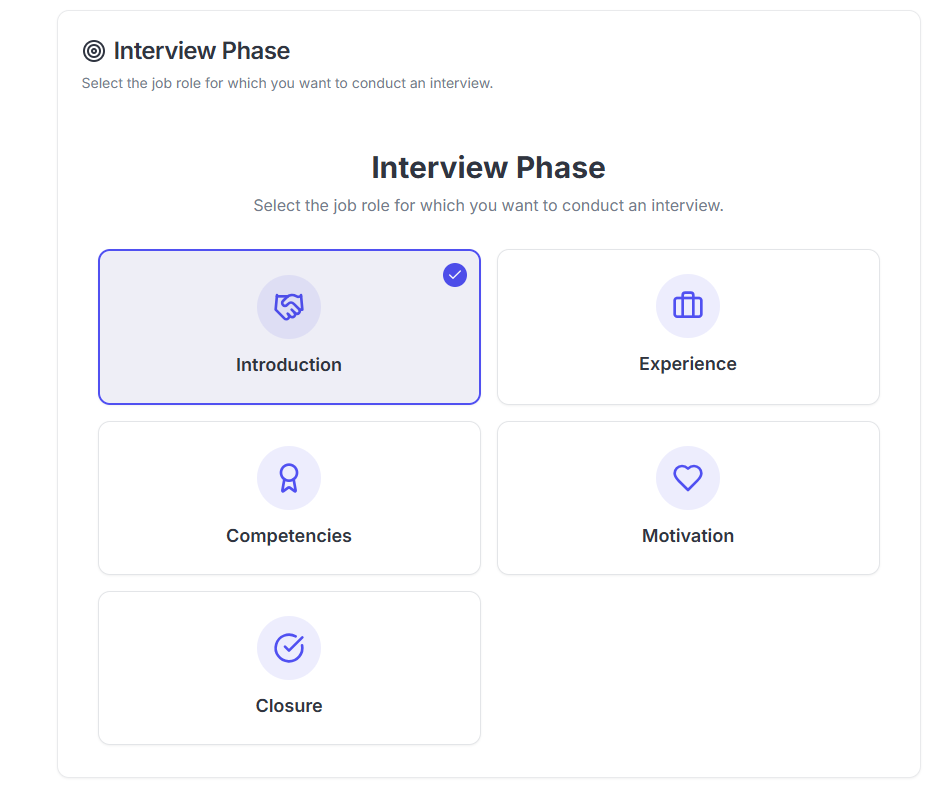Click the target icon beside the page title
This screenshot has height=802, width=949.
click(x=94, y=51)
